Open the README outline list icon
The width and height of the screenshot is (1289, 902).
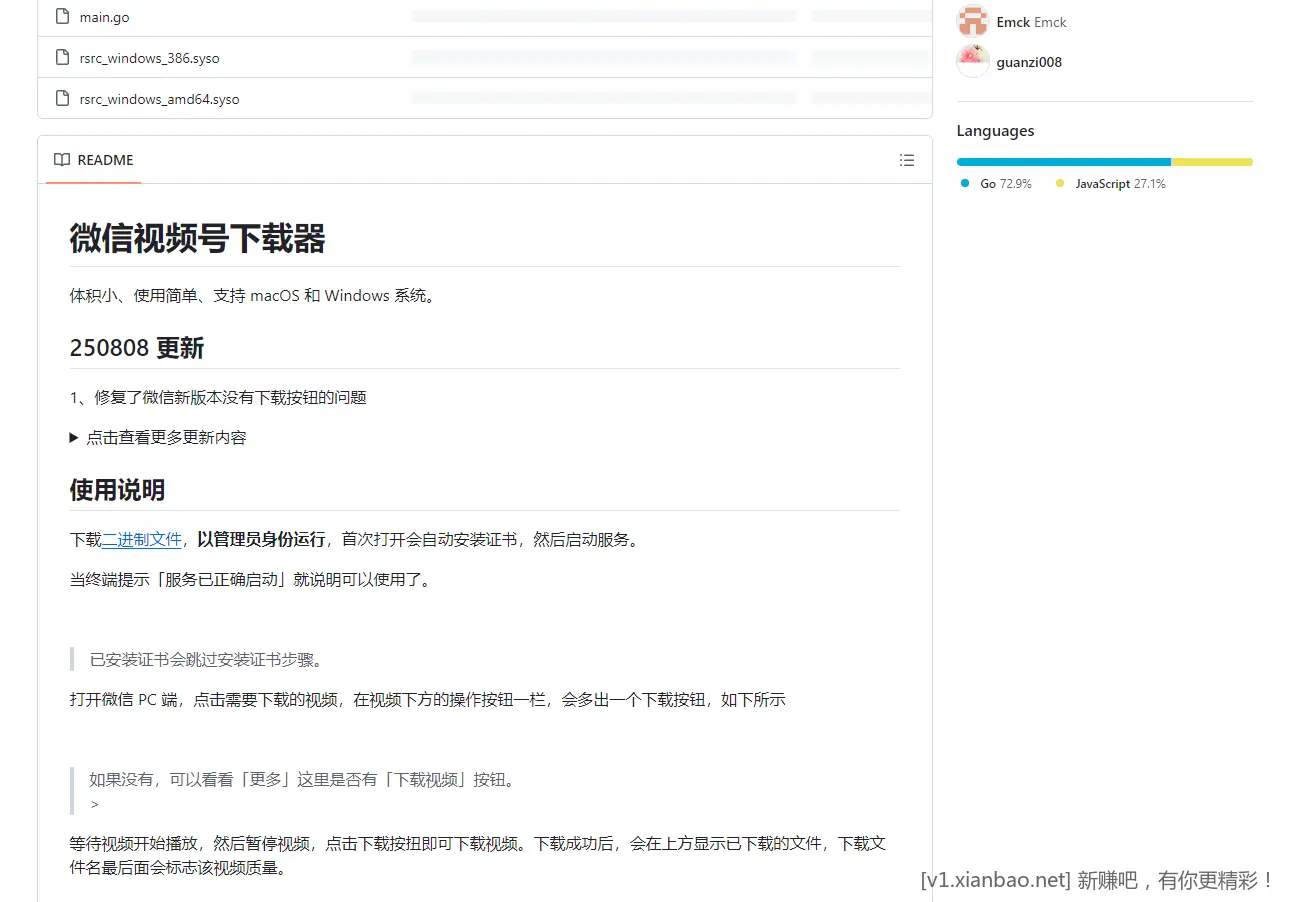tap(907, 160)
